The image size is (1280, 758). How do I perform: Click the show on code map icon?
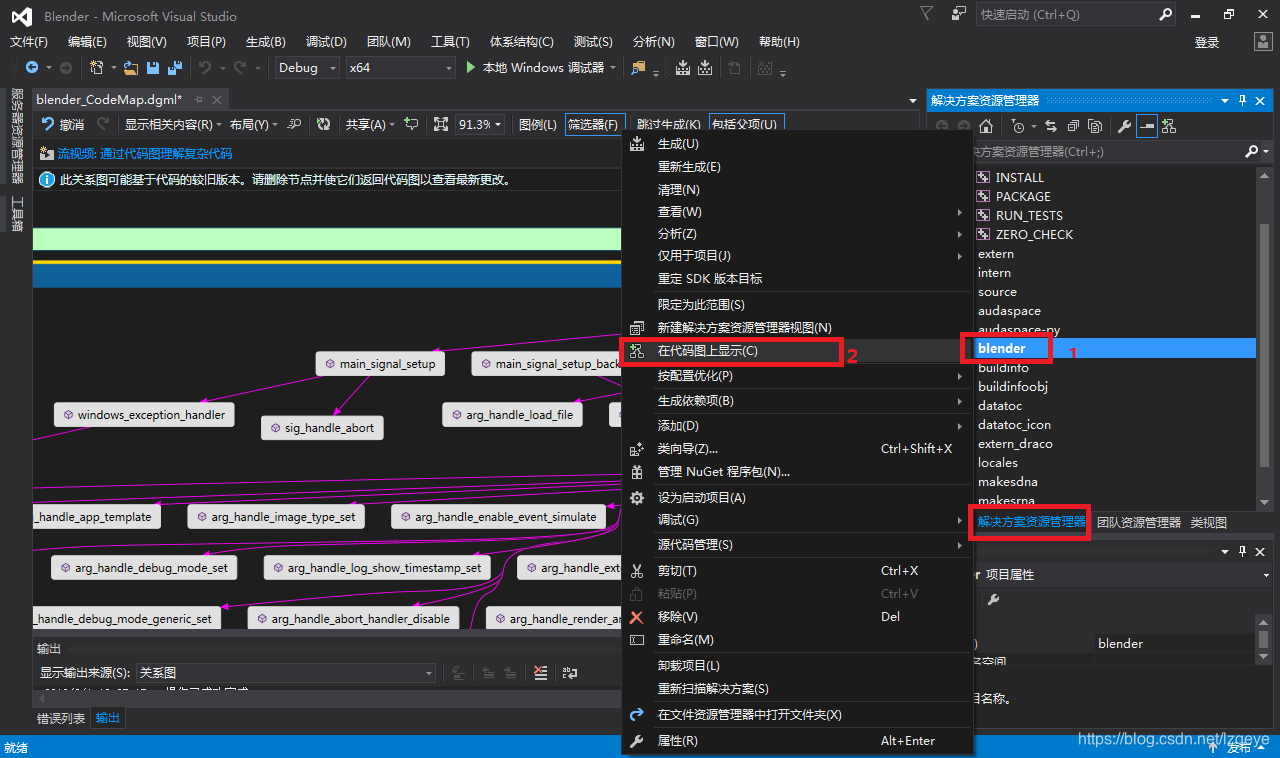click(1168, 126)
